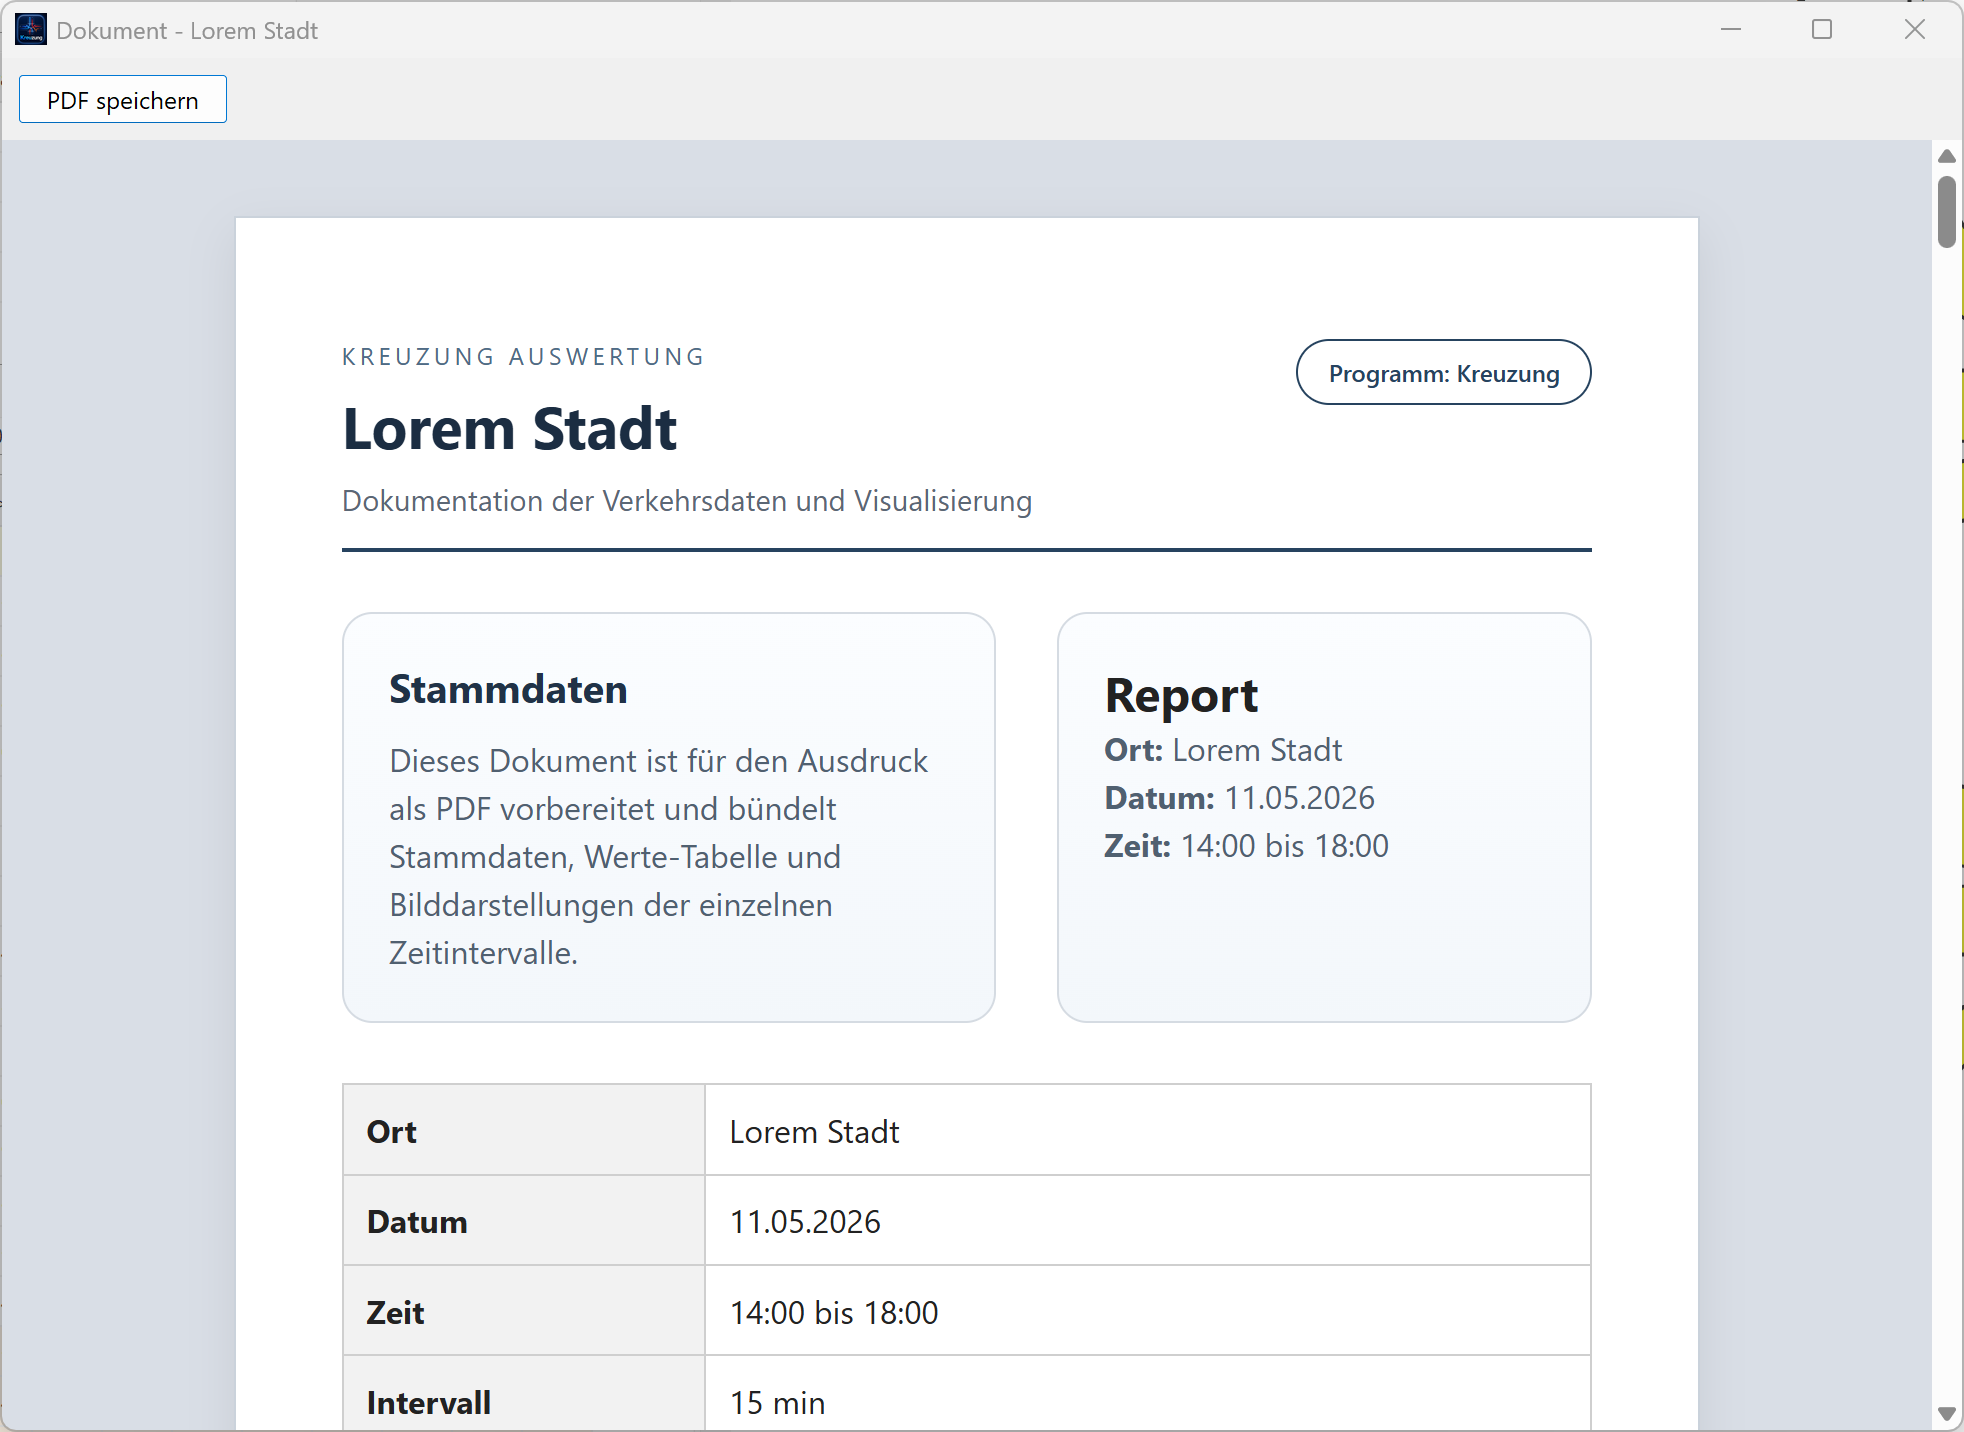The width and height of the screenshot is (1964, 1432).
Task: Close the Dokument window
Action: click(x=1915, y=30)
